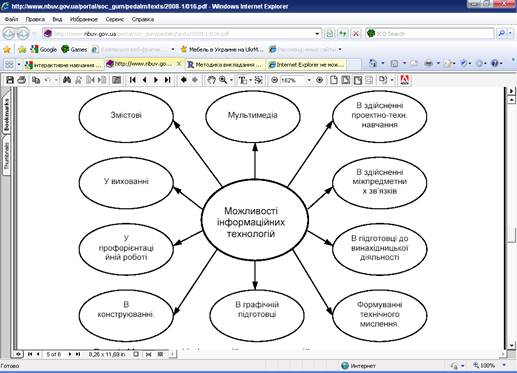517x373 pixels.
Task: Go to the previous page in the Acrobat toolbar
Action: click(144, 80)
